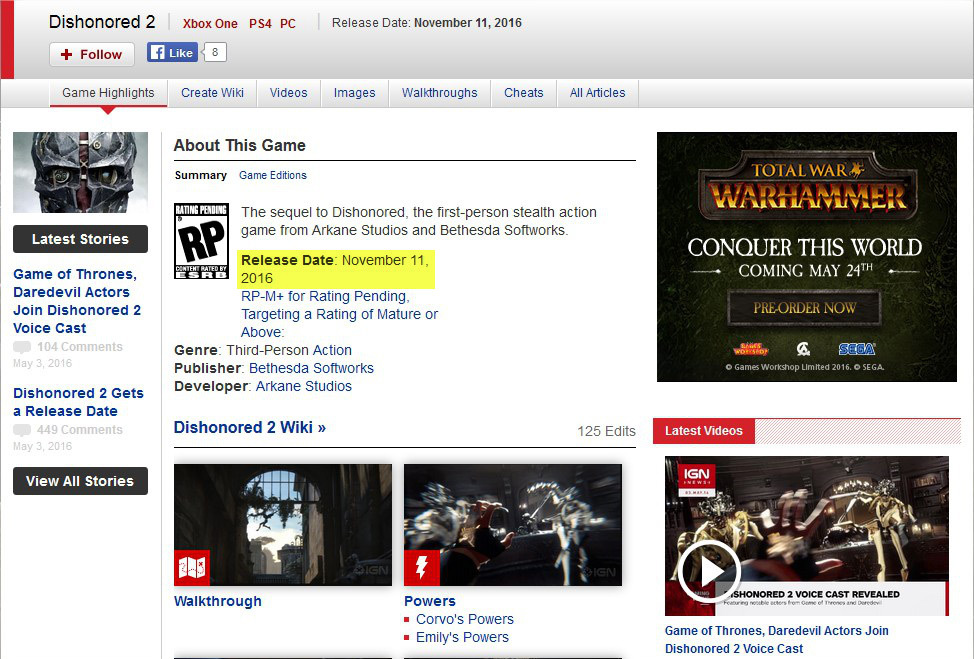Image resolution: width=974 pixels, height=659 pixels.
Task: Open the Powers wiki link
Action: pyautogui.click(x=430, y=601)
